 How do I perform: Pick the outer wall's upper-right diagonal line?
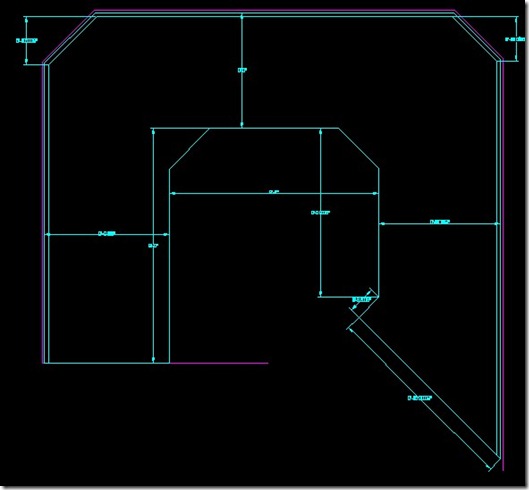click(x=475, y=39)
